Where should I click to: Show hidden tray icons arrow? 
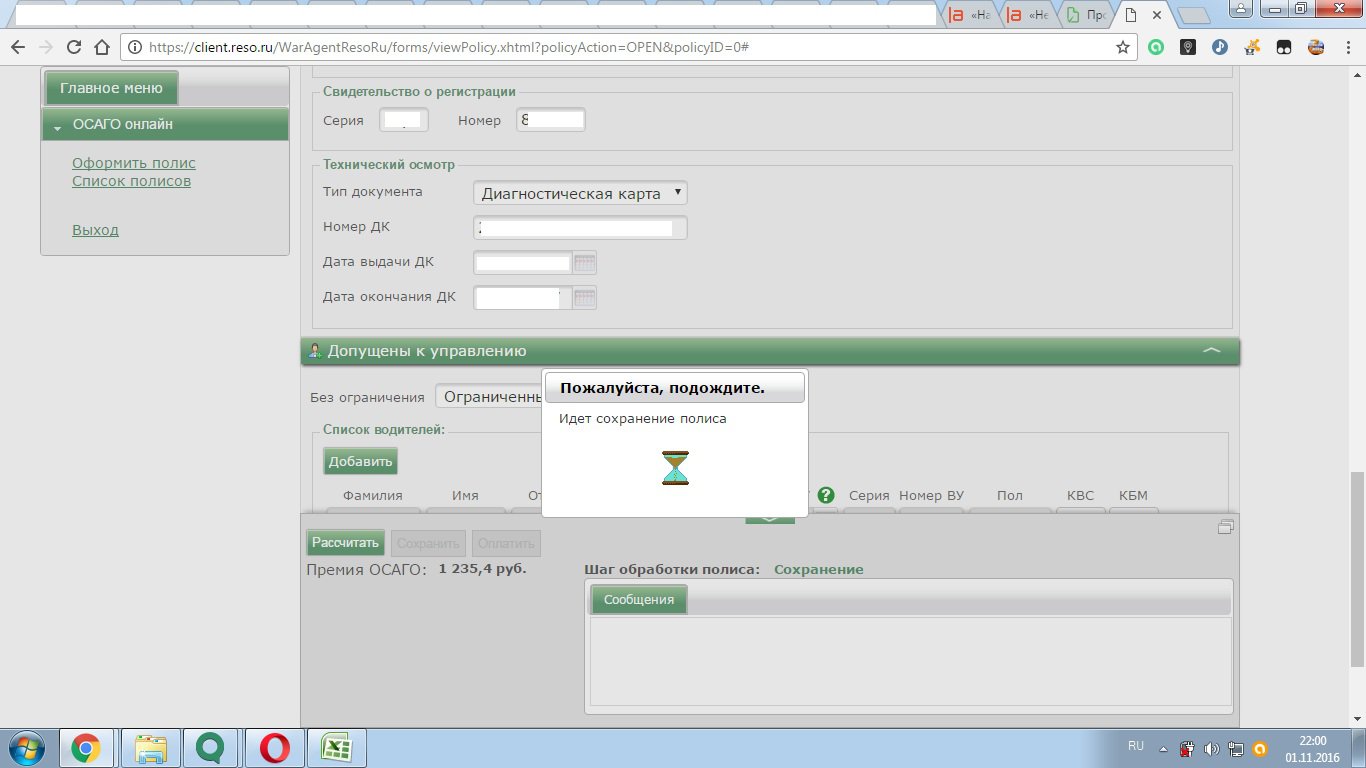coord(1163,748)
